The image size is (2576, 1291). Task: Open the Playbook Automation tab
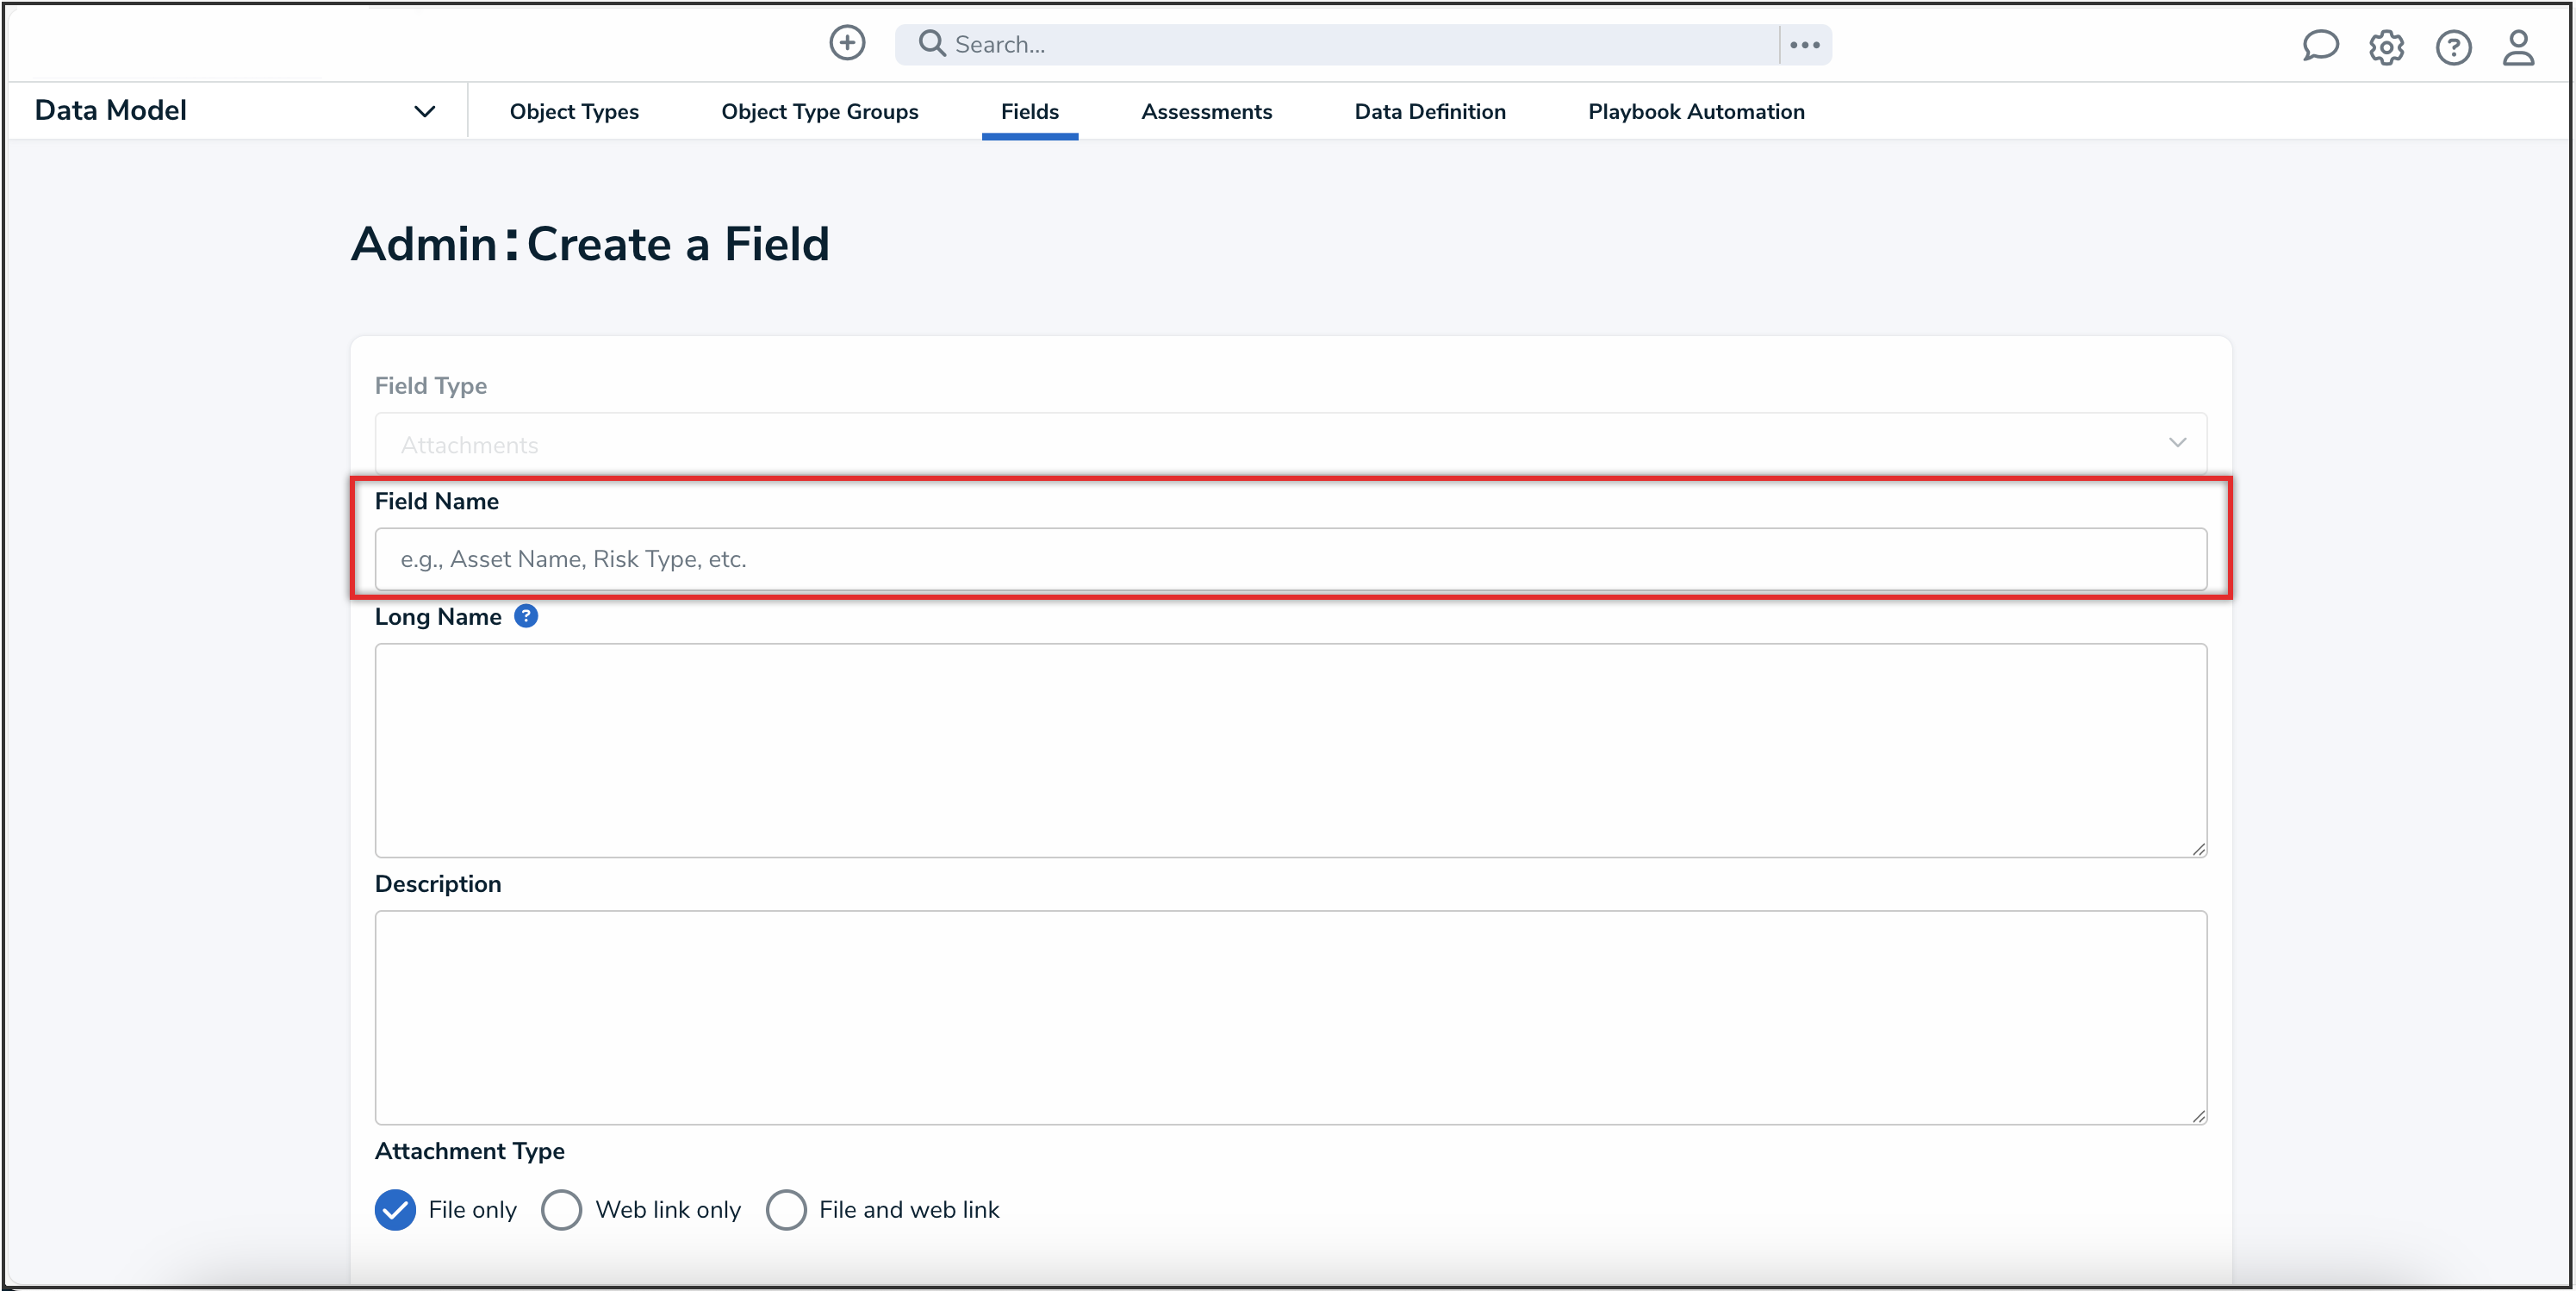coord(1696,111)
